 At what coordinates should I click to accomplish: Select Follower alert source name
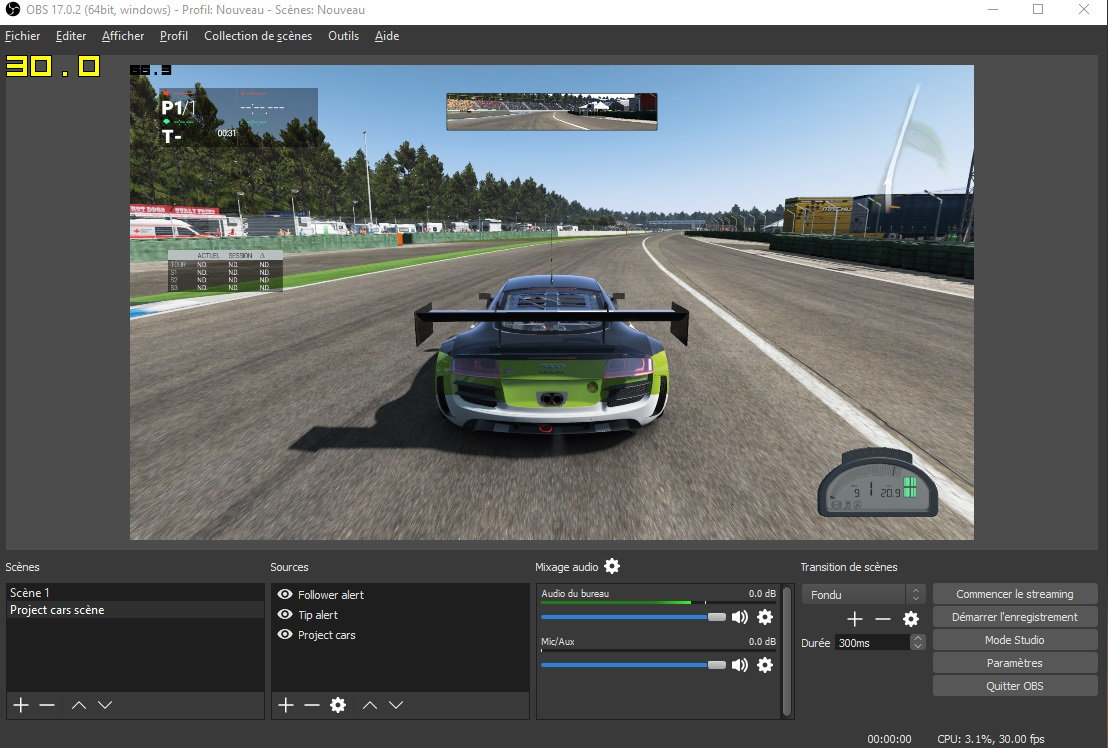[331, 595]
